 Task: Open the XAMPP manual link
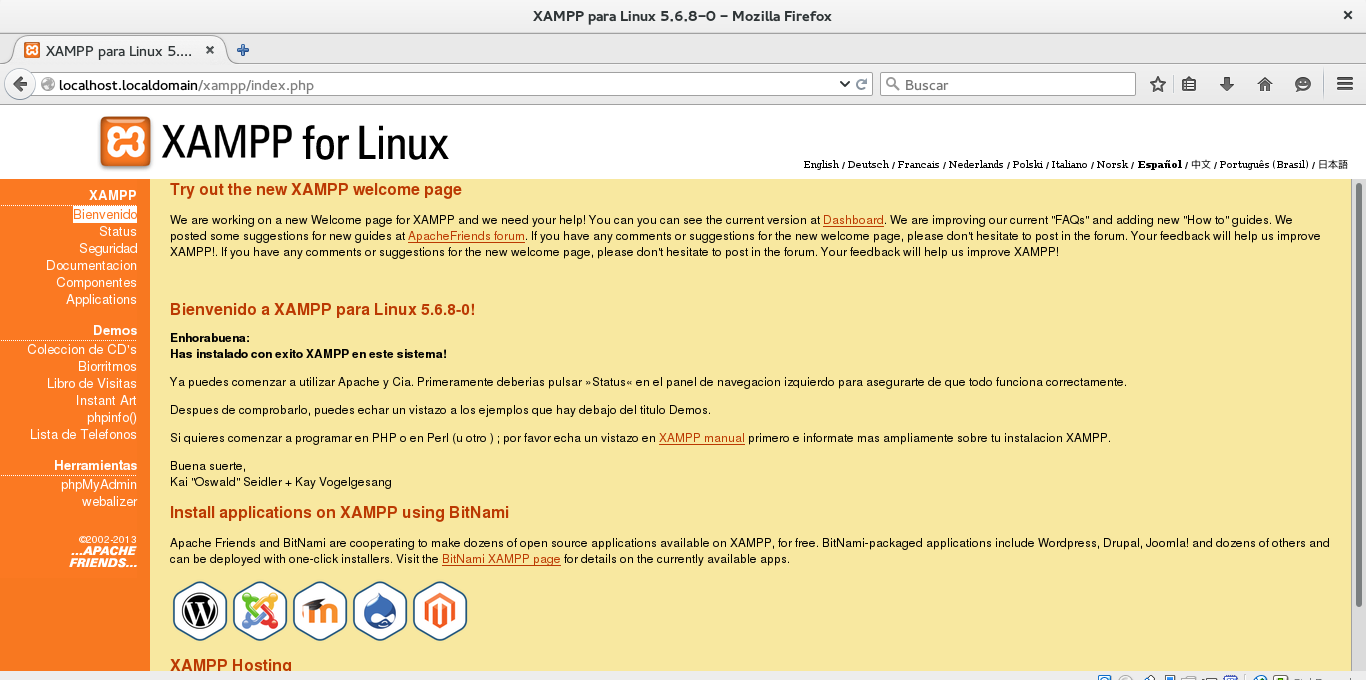702,438
